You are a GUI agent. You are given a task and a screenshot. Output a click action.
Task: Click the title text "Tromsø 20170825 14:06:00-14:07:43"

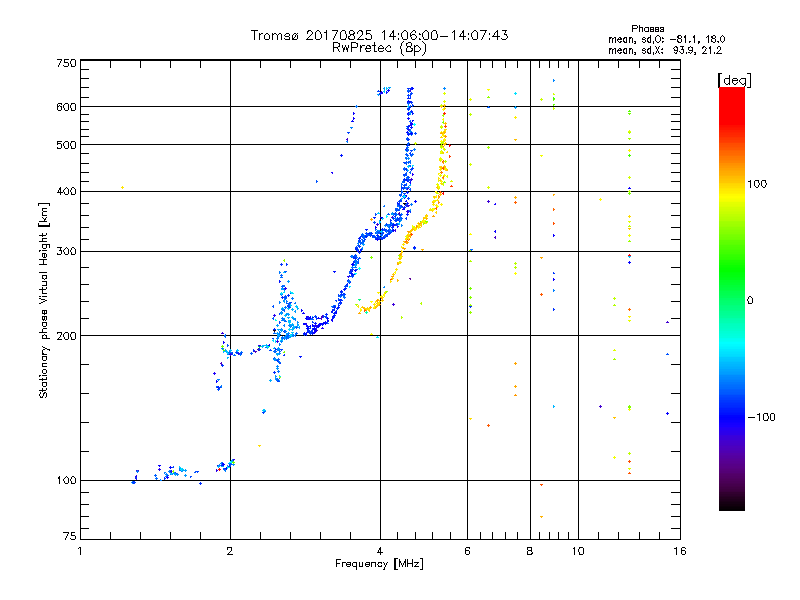click(x=379, y=35)
